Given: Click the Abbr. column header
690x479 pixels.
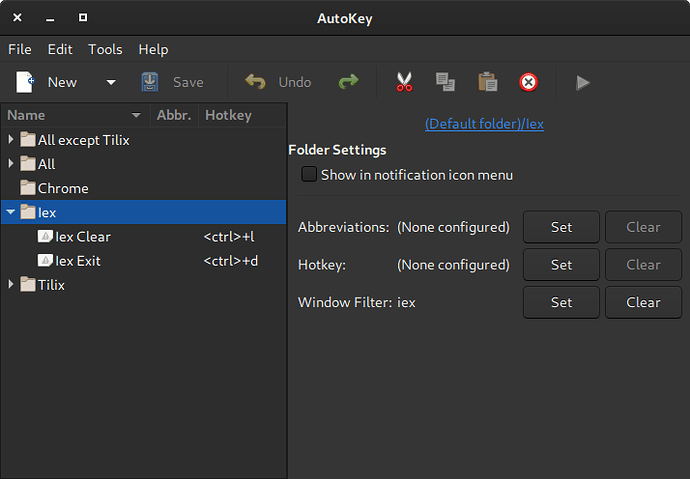Looking at the screenshot, I should (174, 115).
